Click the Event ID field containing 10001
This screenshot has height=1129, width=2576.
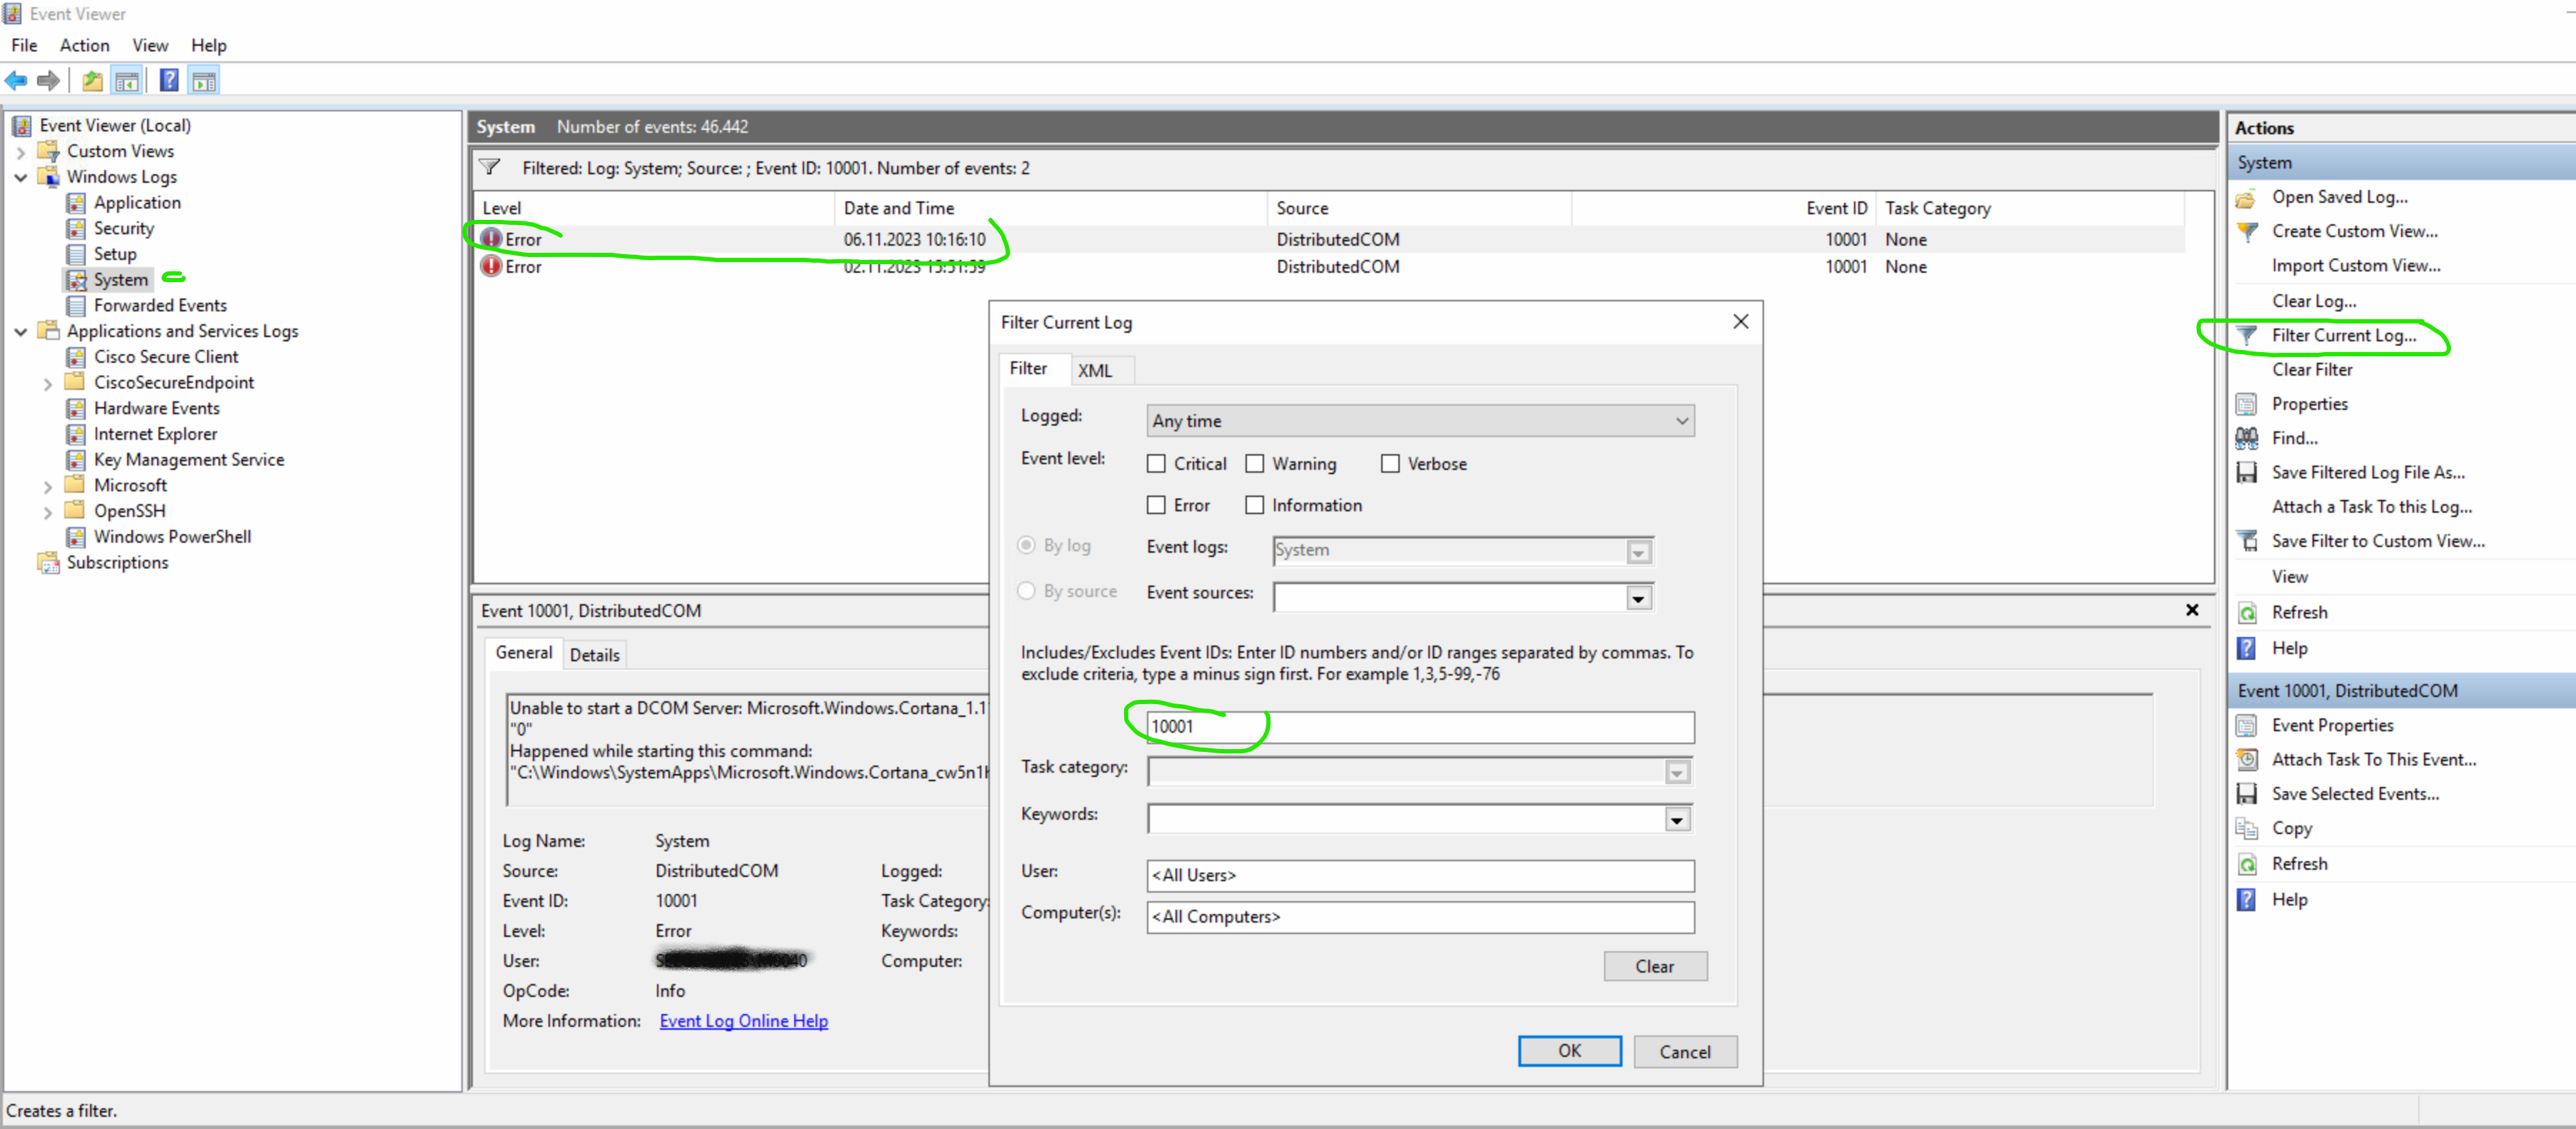point(1419,727)
